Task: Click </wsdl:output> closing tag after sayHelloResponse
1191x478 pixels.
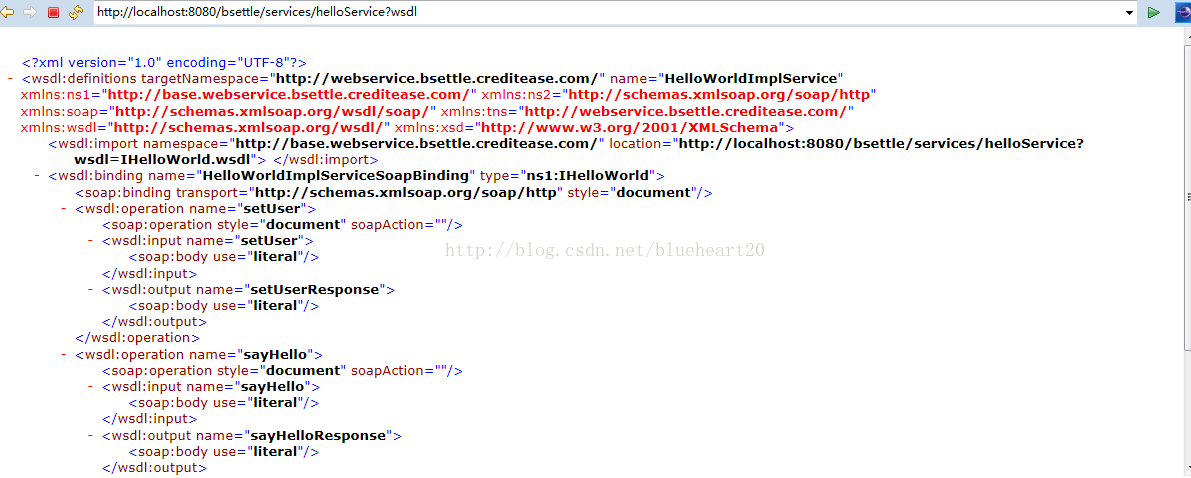Action: pos(154,468)
